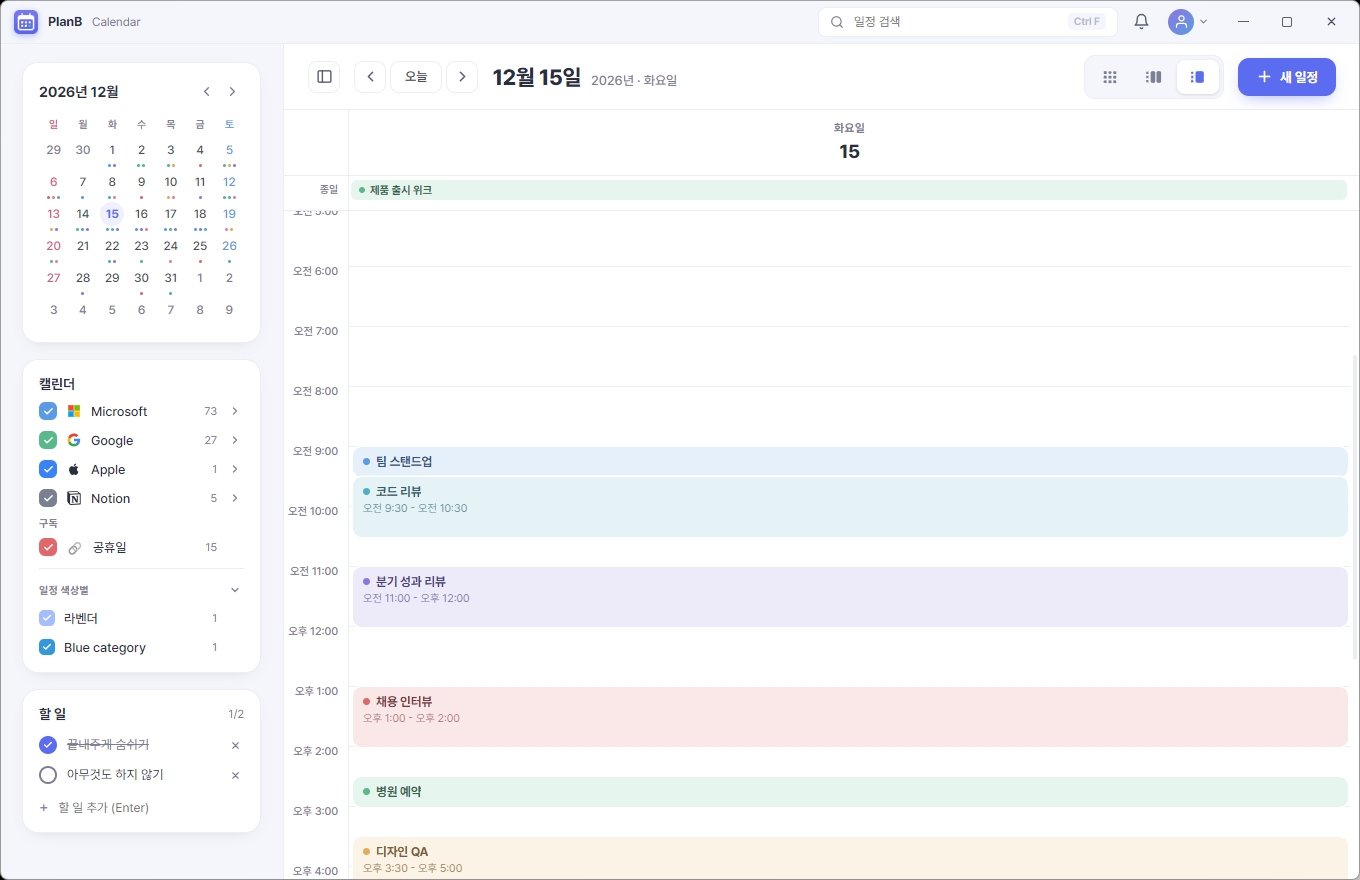Select December 1 in mini calendar
The width and height of the screenshot is (1360, 880).
tap(112, 150)
